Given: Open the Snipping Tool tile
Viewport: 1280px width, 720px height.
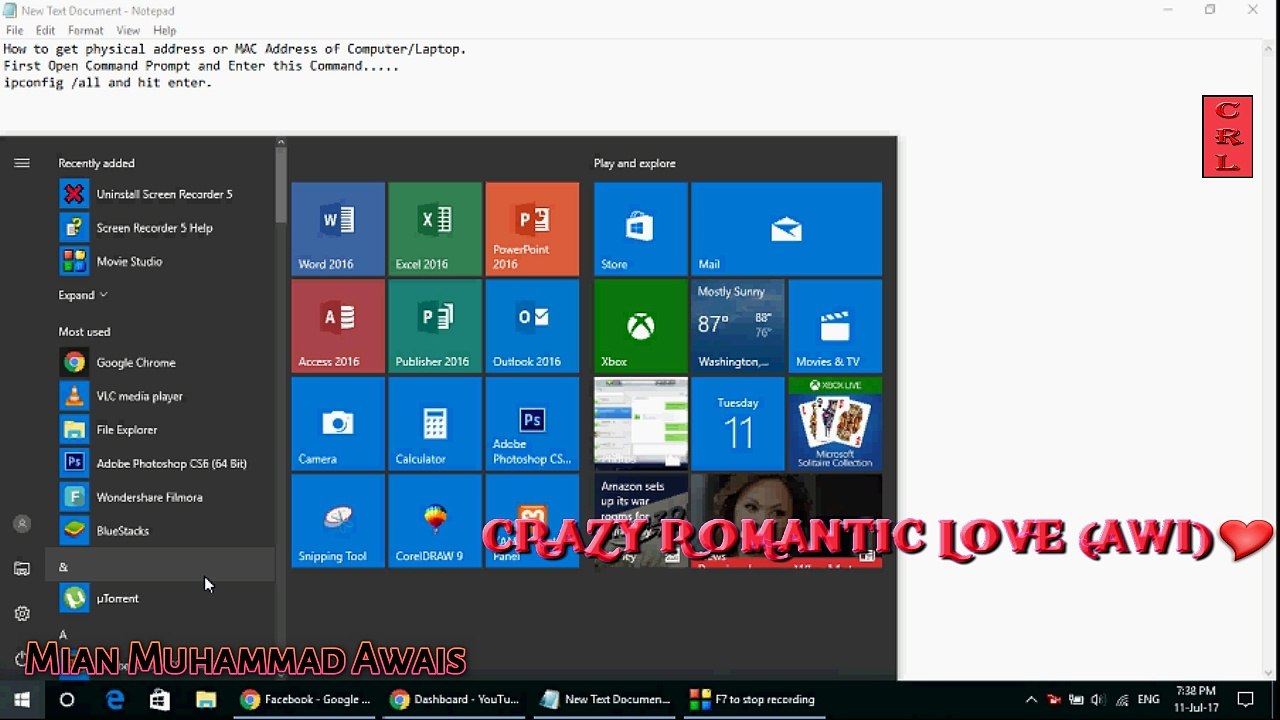Looking at the screenshot, I should 338,520.
